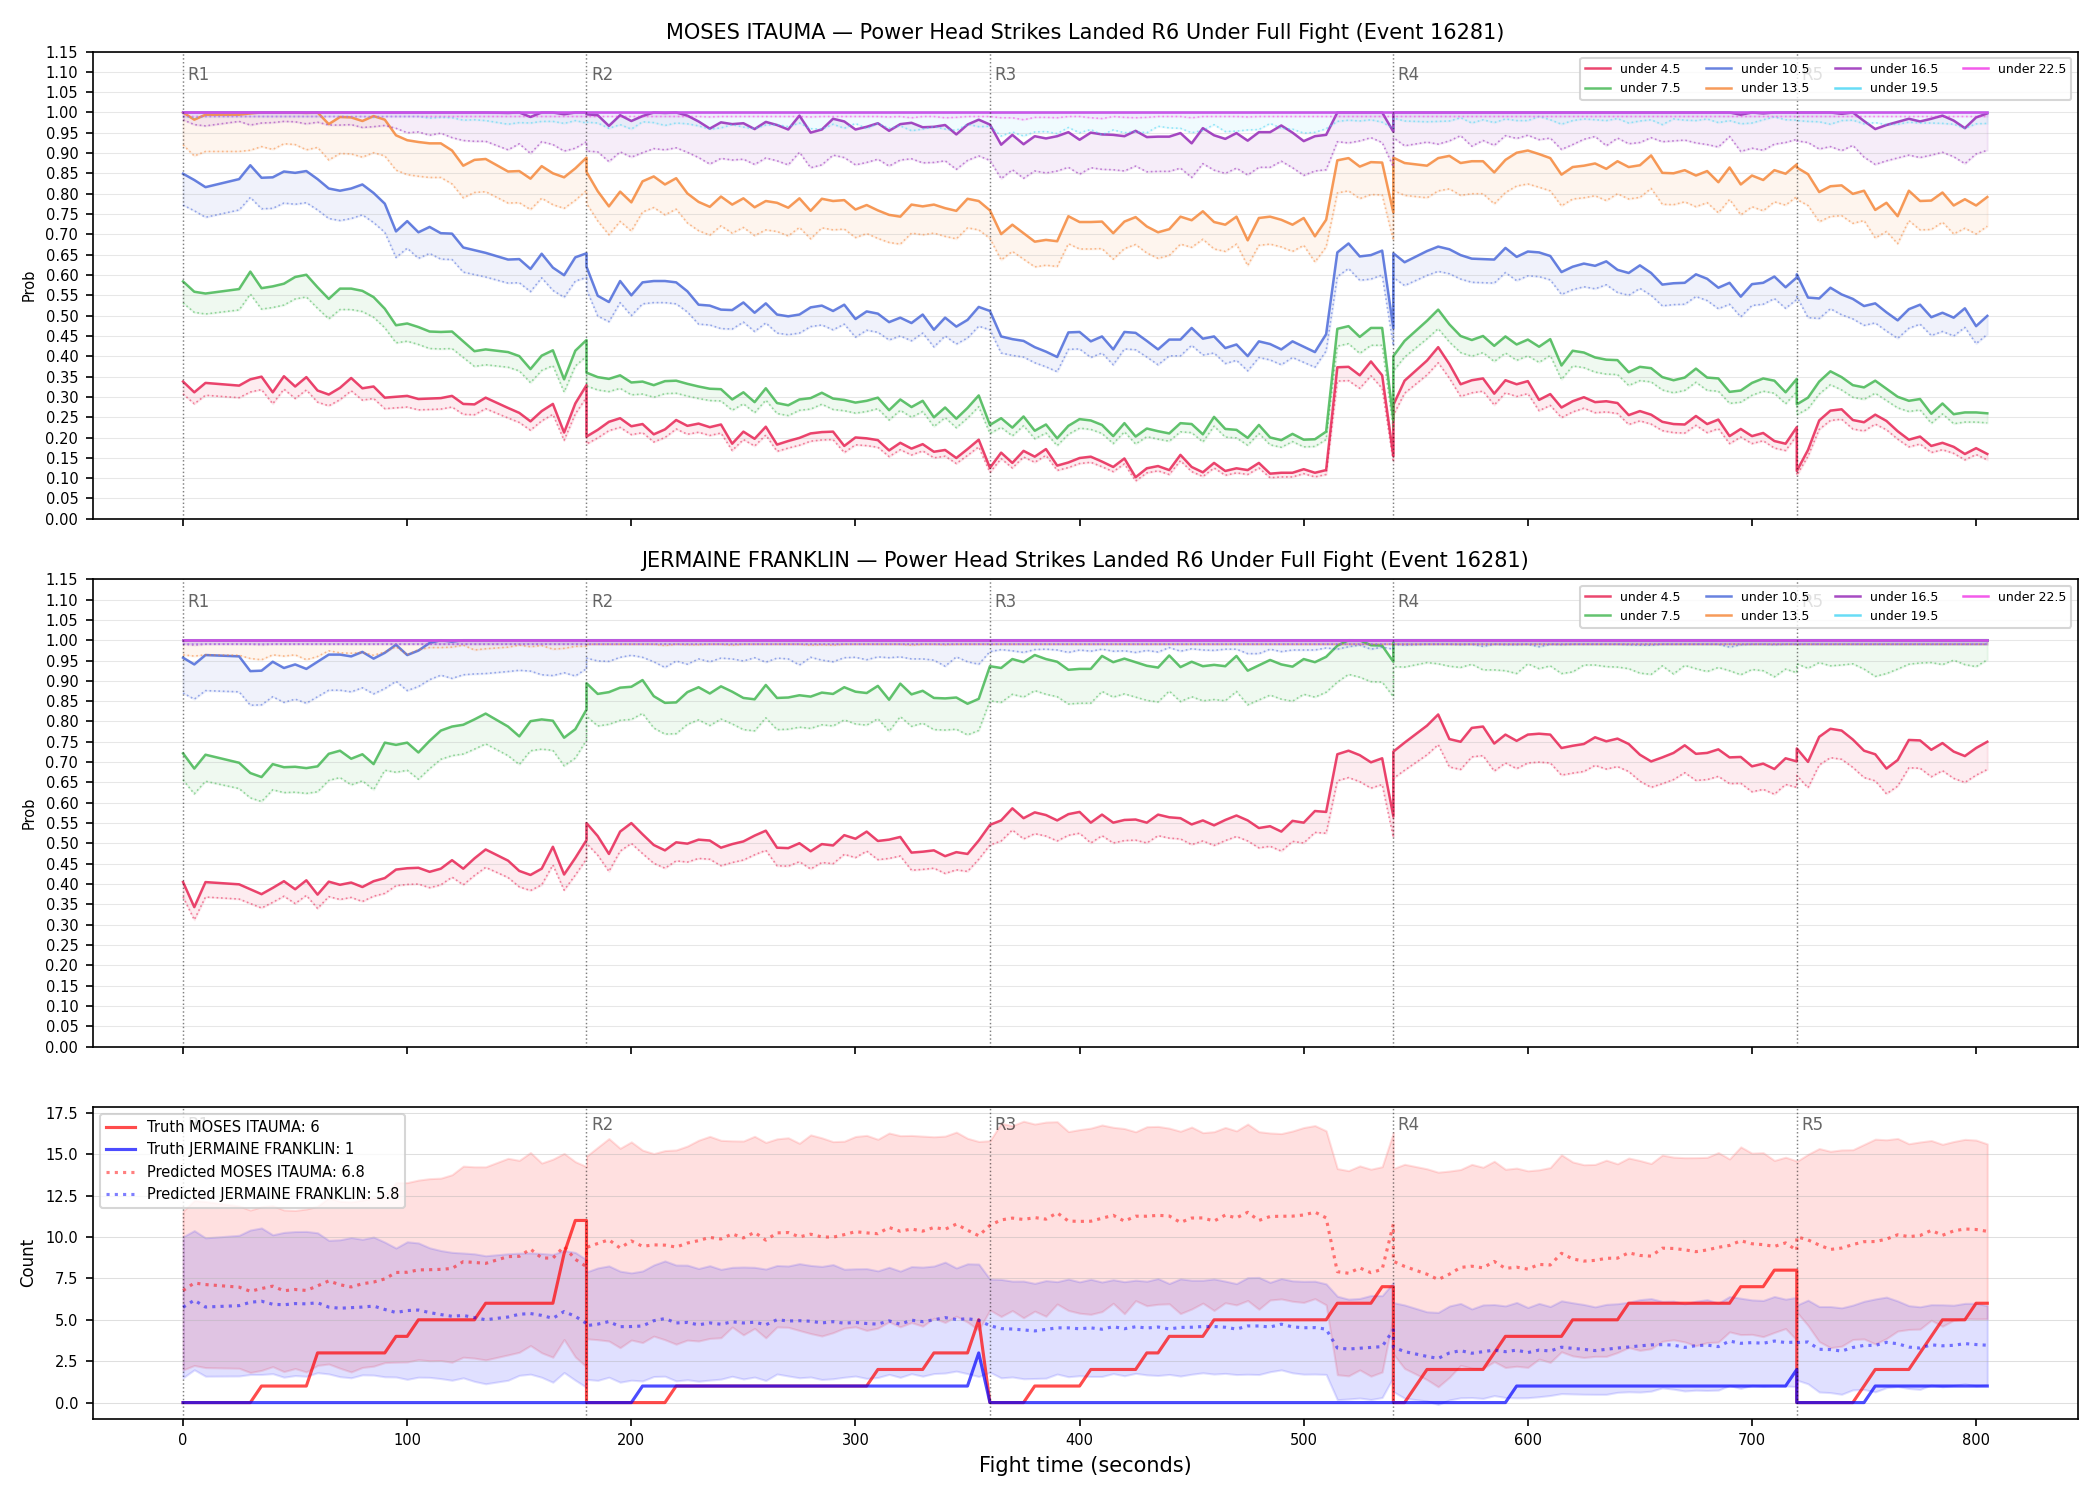This screenshot has height=1500, width=2100.
Task: Click 'Predicted JERMAINE FRANKLIN: 5.8' legend entry
Action: tap(252, 1194)
